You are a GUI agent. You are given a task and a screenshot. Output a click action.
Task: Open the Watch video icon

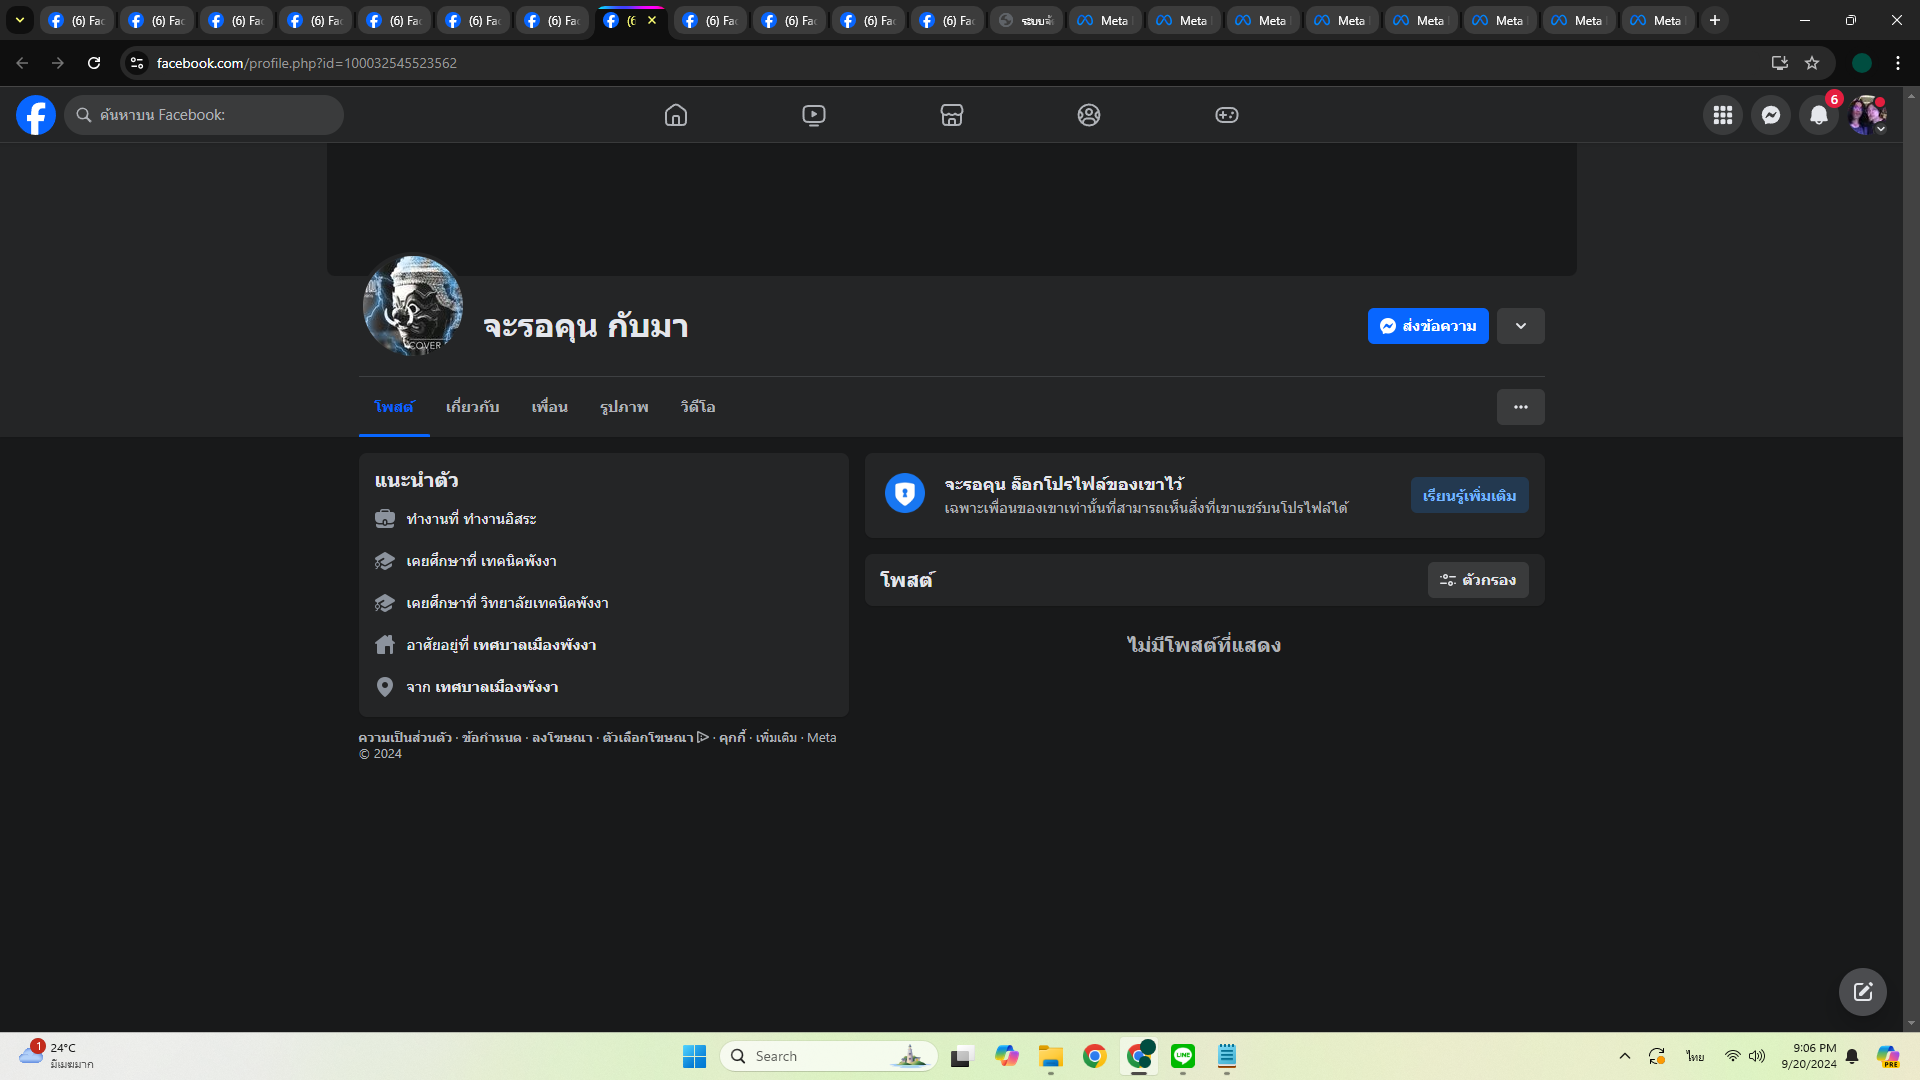[814, 115]
